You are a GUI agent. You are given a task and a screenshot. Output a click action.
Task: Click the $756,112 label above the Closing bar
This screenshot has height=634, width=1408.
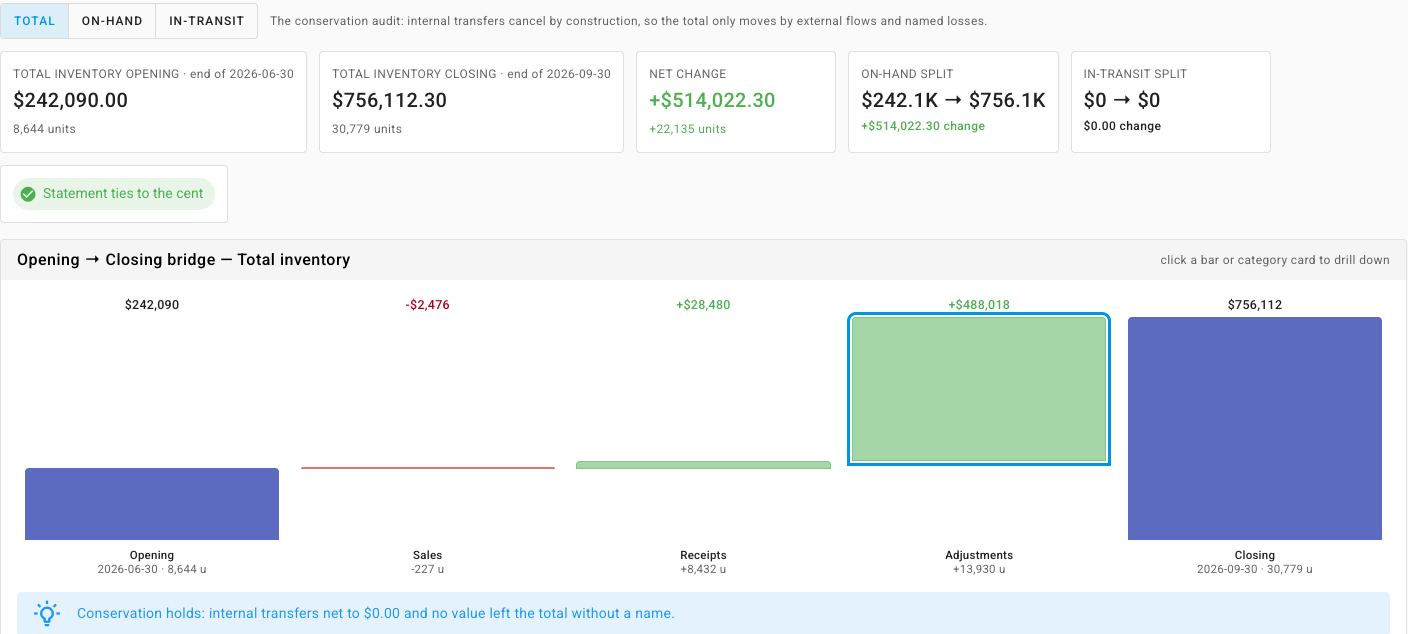pyautogui.click(x=1255, y=305)
